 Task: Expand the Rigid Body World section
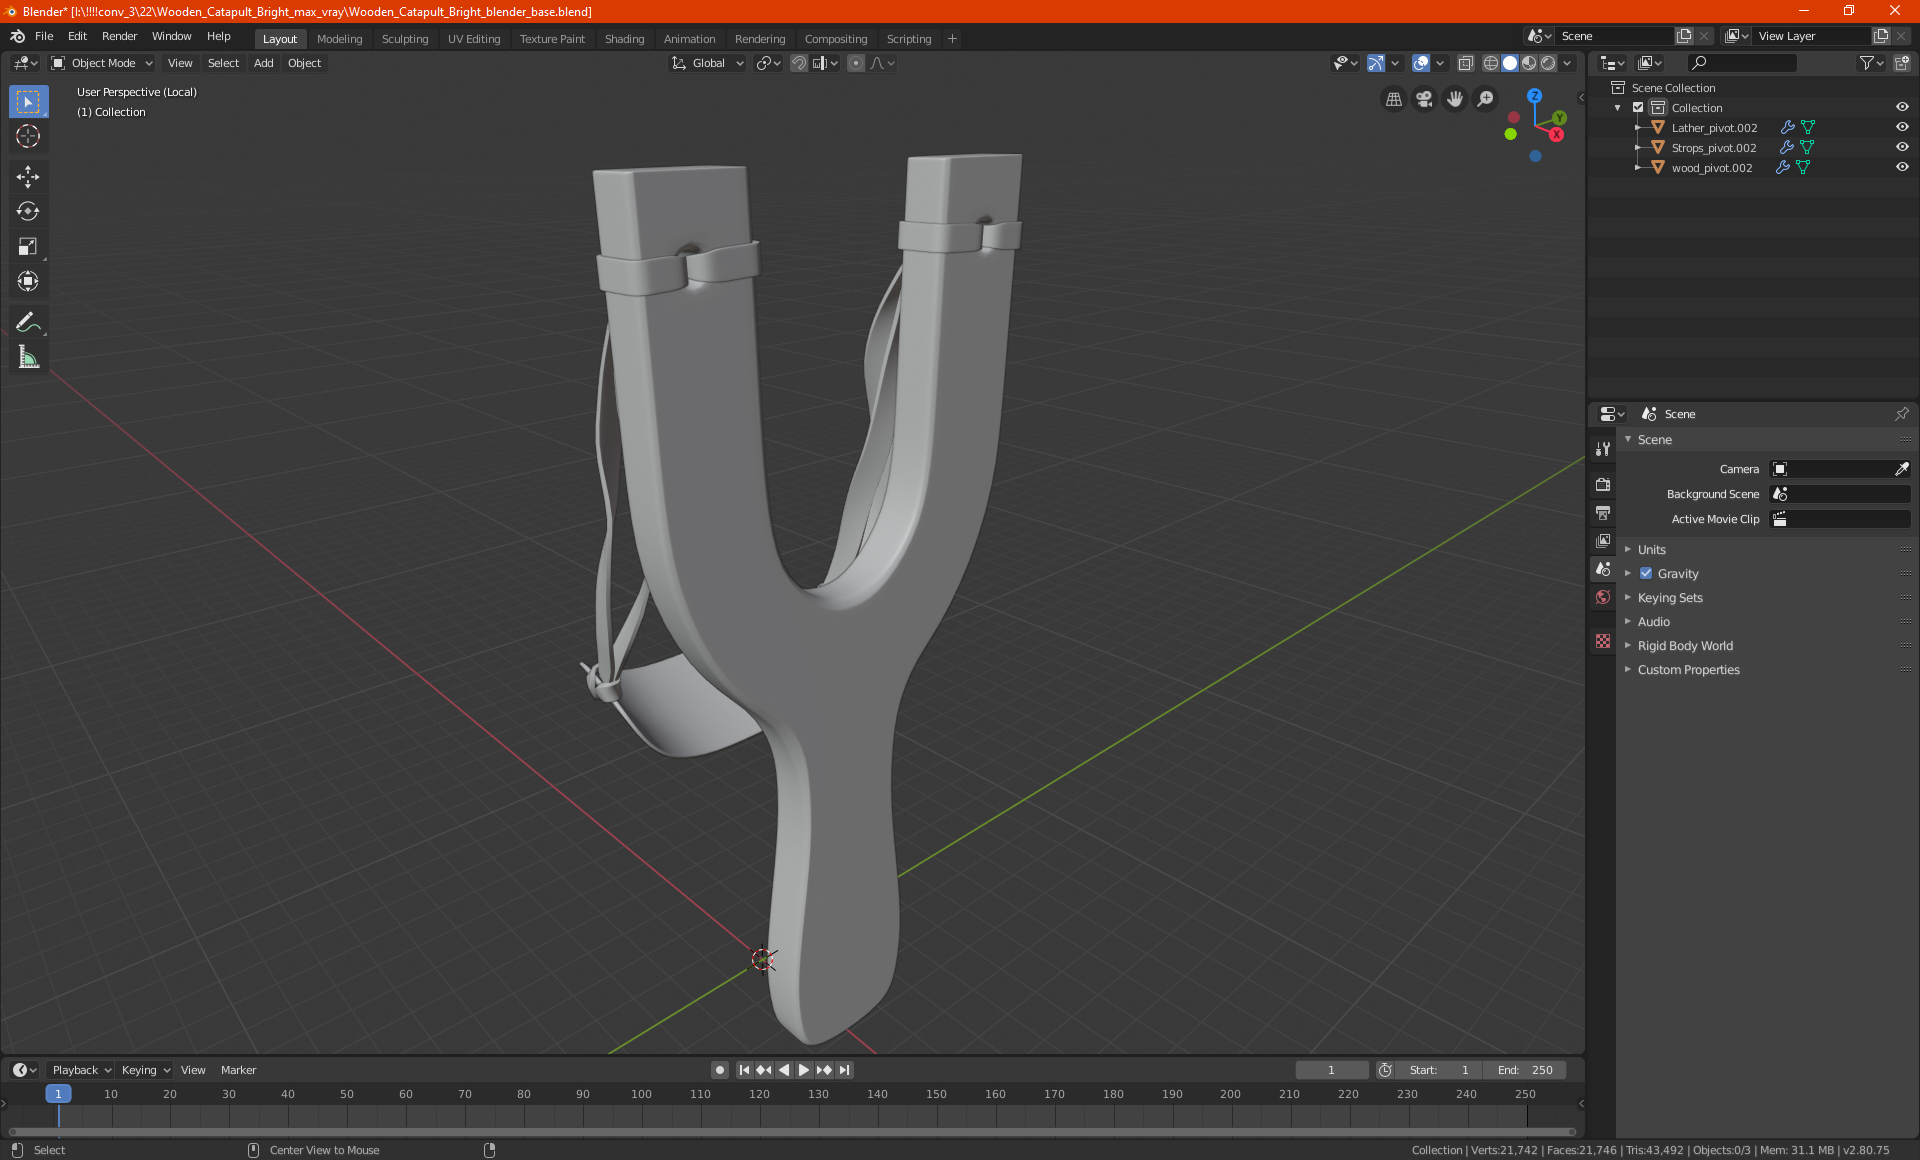(1684, 645)
